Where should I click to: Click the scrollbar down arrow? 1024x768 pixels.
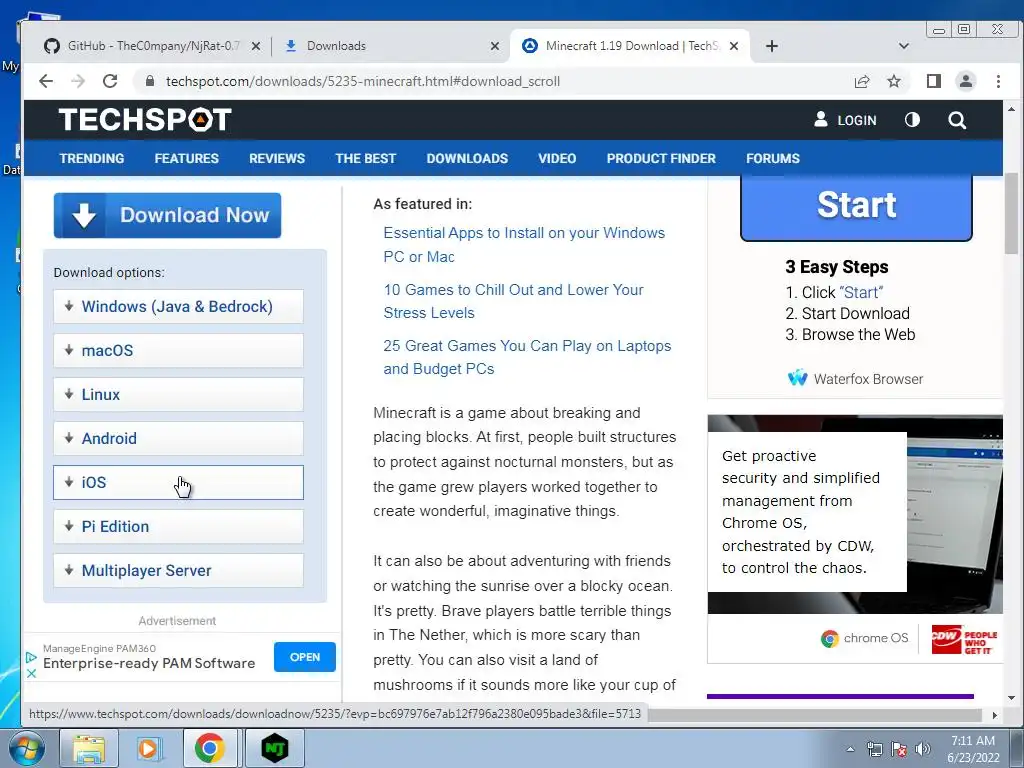[x=1011, y=697]
